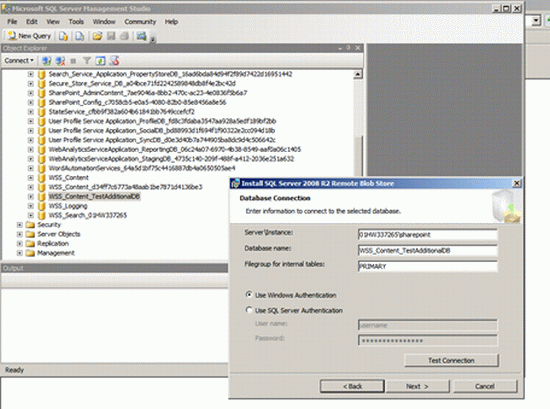The image size is (550, 409).
Task: Click the Analysis Services query icon
Action: coord(80,36)
